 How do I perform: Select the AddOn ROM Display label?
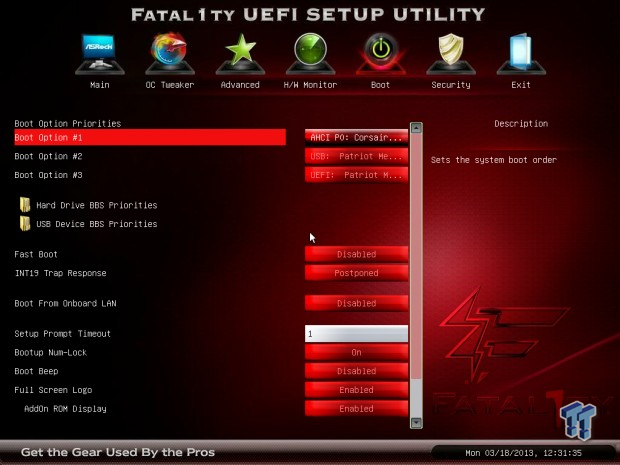coord(65,408)
